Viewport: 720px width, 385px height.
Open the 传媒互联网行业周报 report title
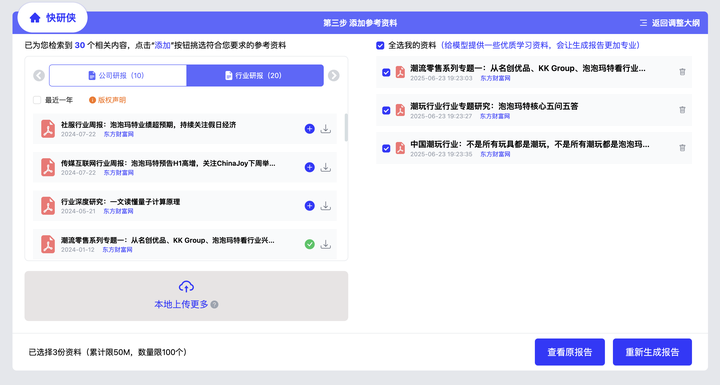168,164
